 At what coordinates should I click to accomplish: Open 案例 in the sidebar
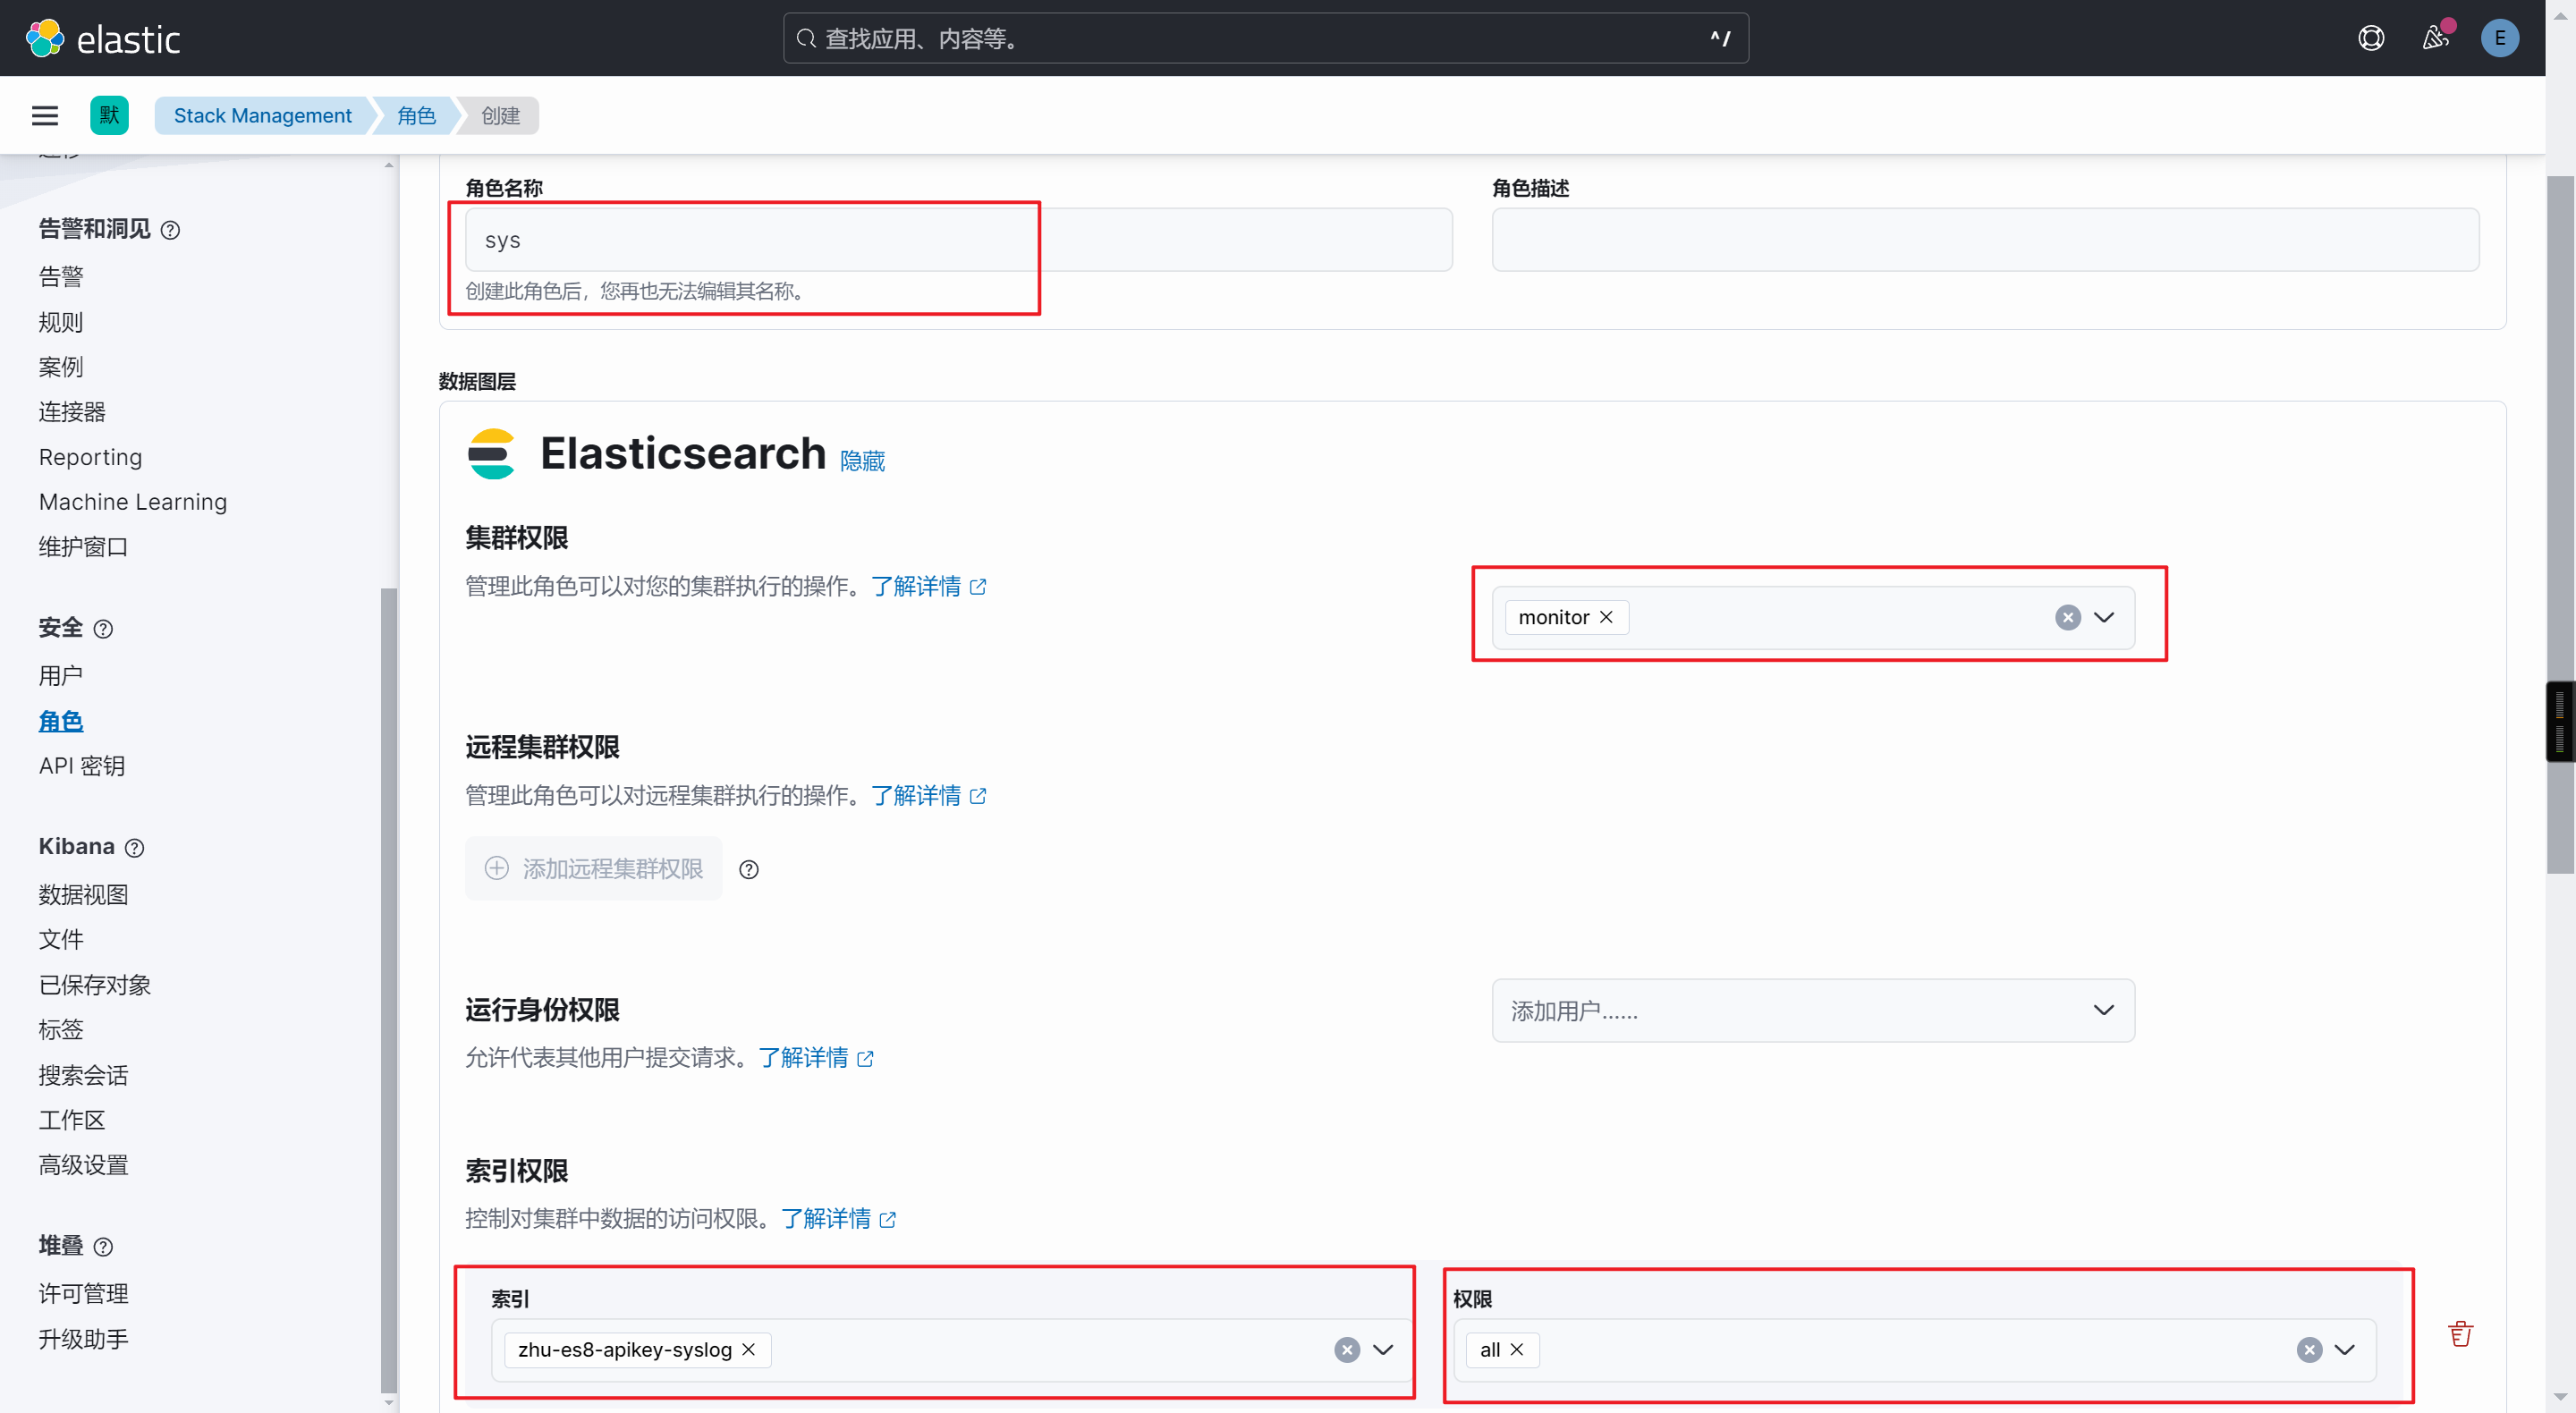click(61, 367)
